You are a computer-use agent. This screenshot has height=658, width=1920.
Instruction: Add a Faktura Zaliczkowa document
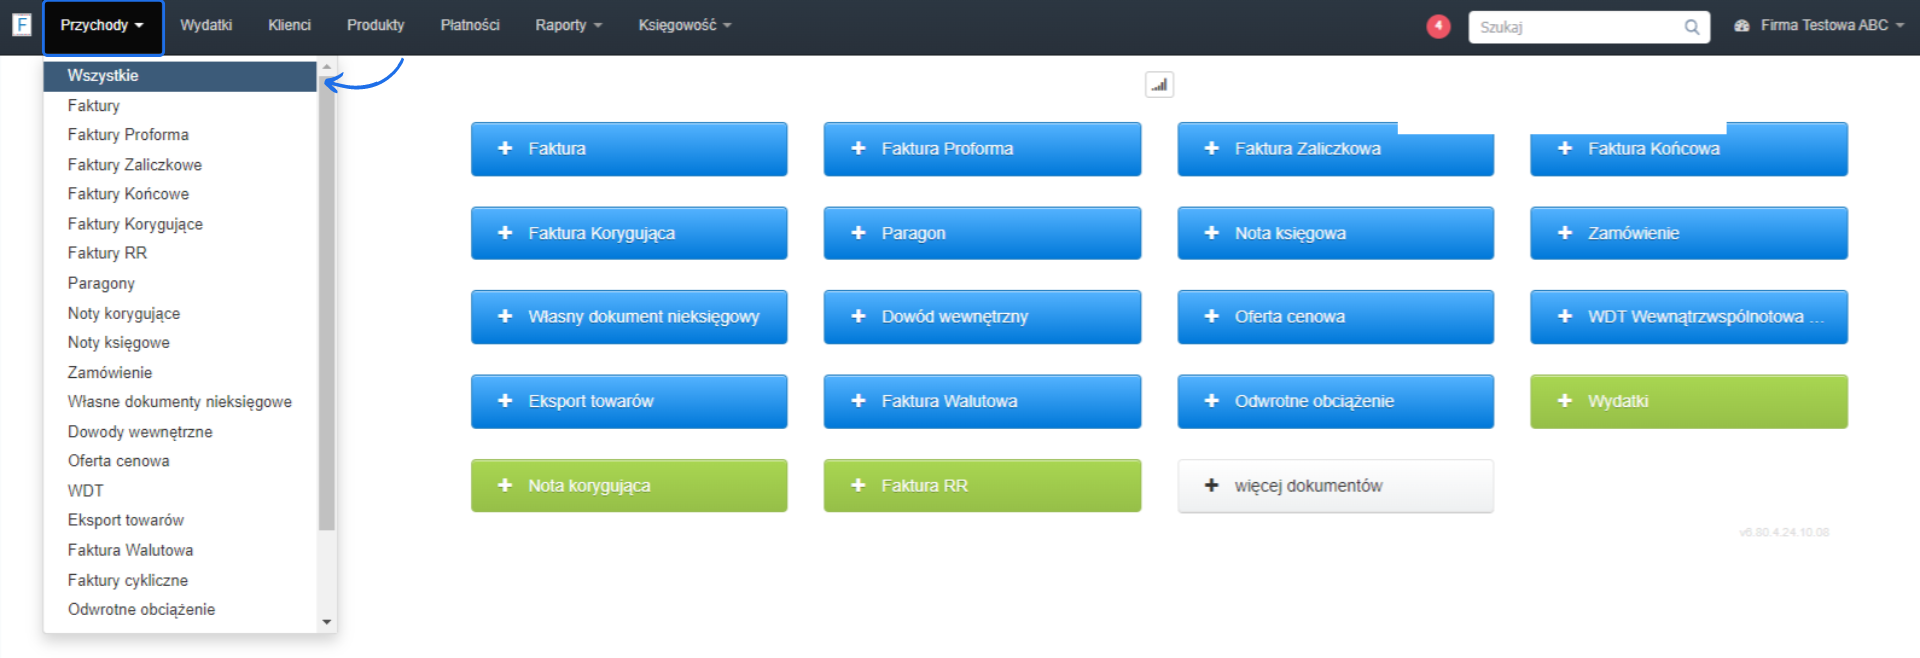(x=1335, y=149)
